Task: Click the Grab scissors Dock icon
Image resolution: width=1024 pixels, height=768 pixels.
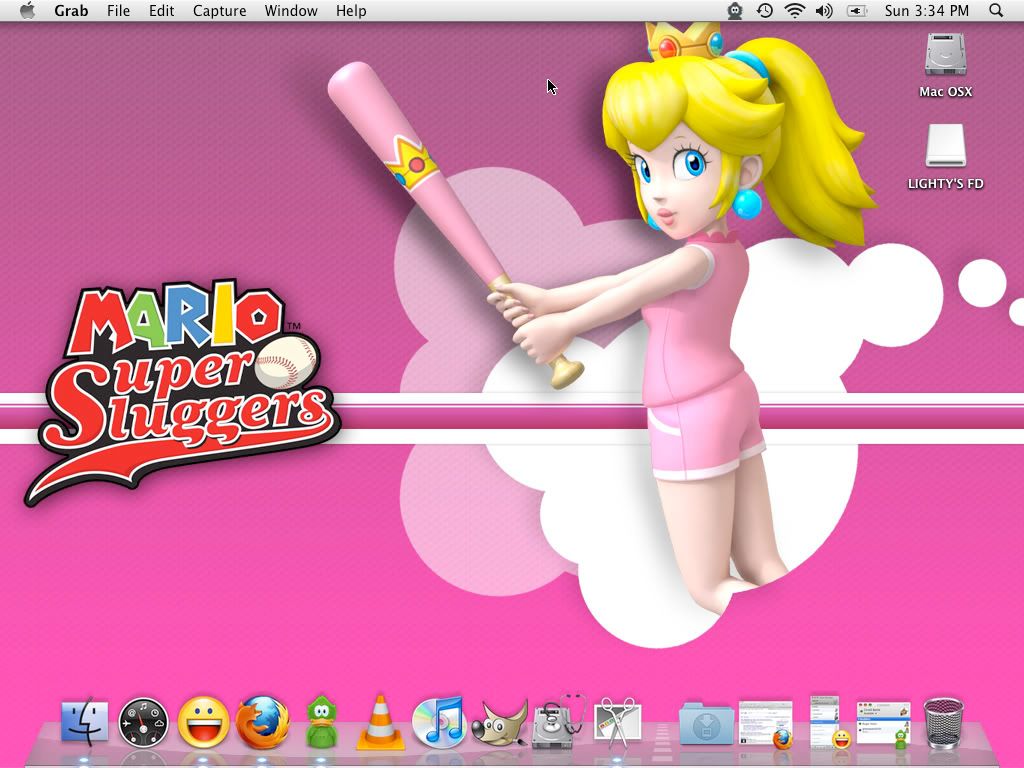Action: click(x=617, y=722)
